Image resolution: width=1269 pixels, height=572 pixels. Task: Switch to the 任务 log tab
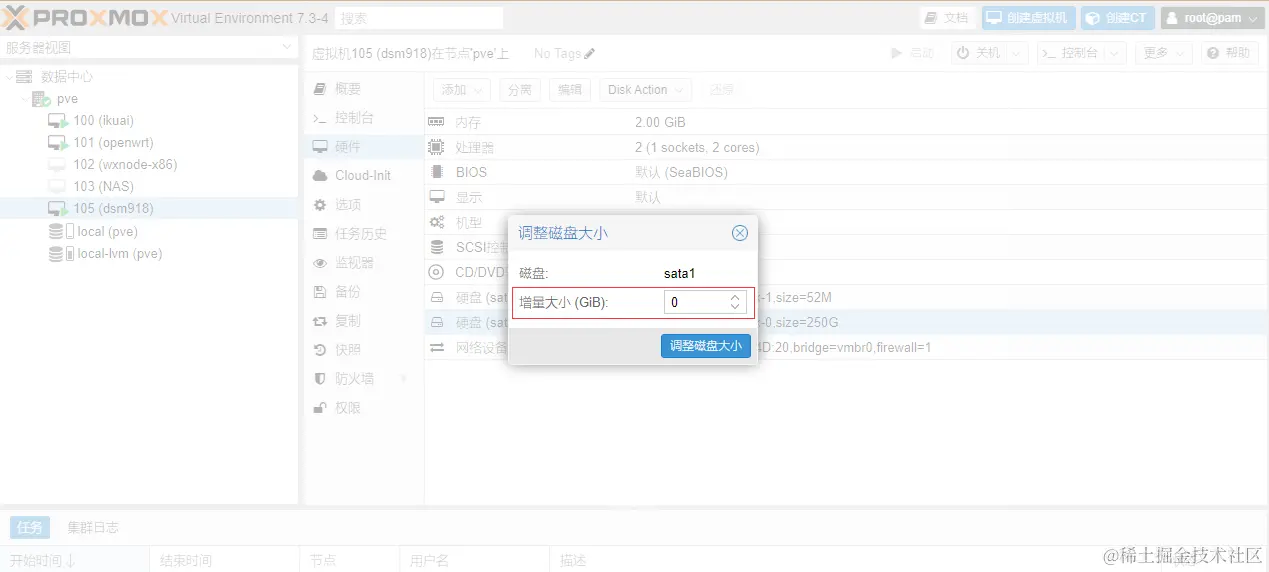click(29, 528)
